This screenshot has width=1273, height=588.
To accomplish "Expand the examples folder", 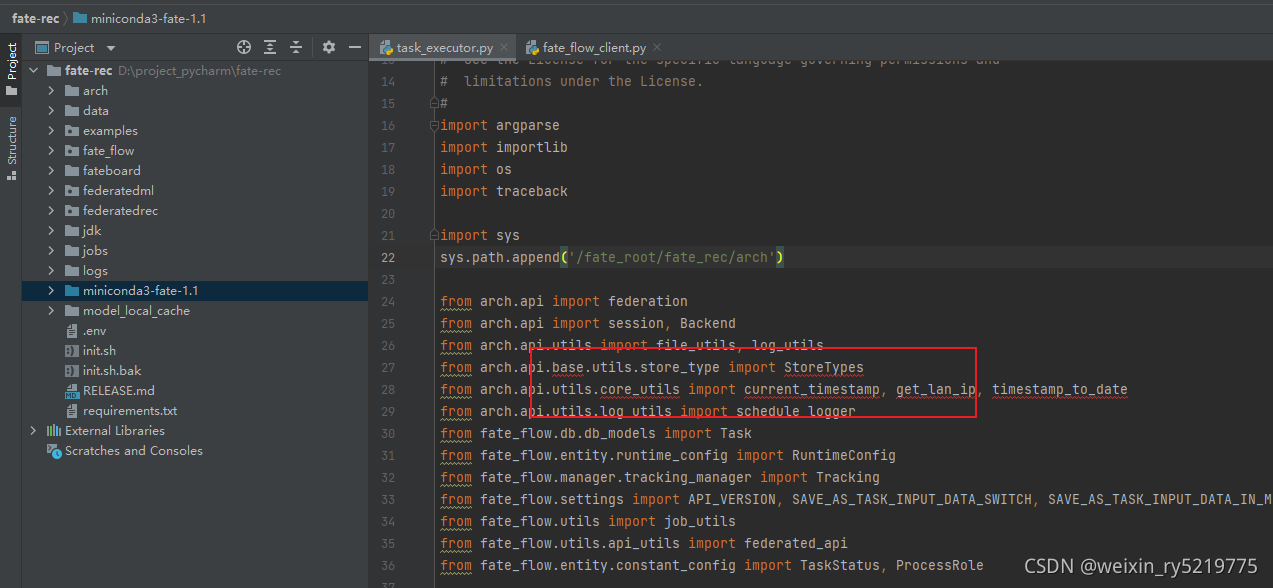I will click(x=51, y=131).
